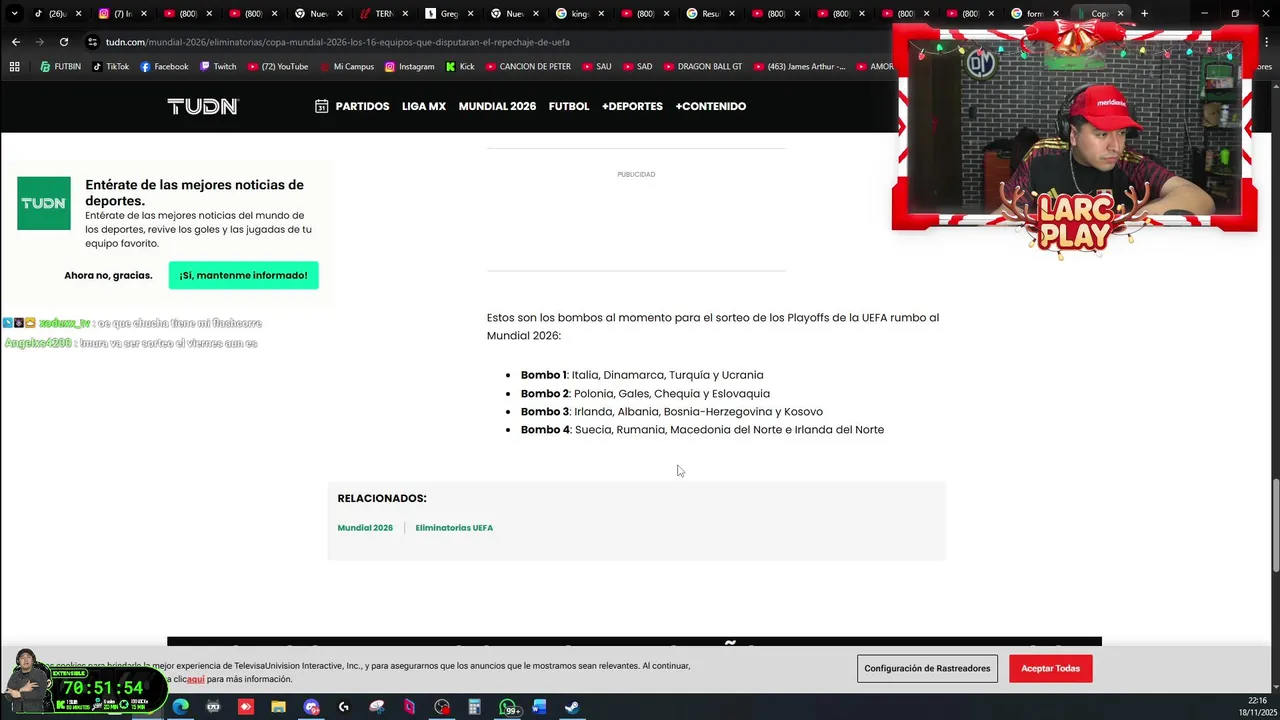The width and height of the screenshot is (1280, 720).
Task: Open the (463) James Arthur bookmark
Action: (799, 66)
